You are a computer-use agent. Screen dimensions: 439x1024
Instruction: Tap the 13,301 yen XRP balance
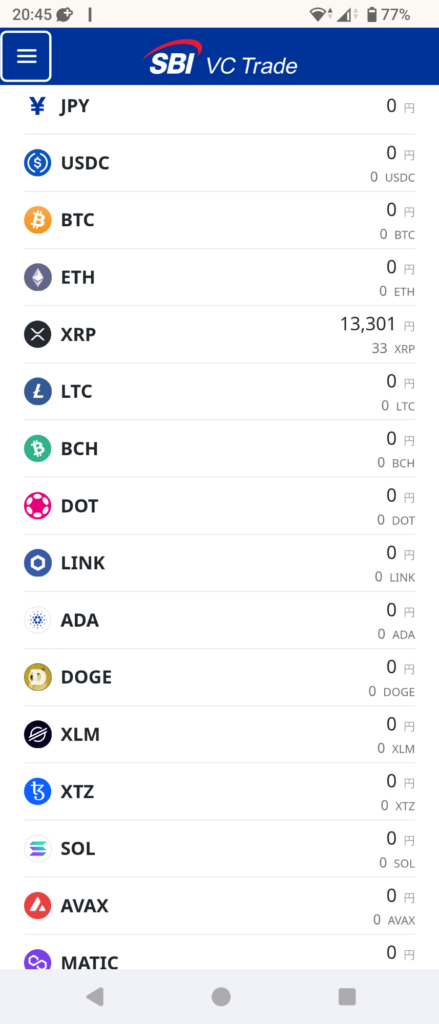click(x=368, y=324)
